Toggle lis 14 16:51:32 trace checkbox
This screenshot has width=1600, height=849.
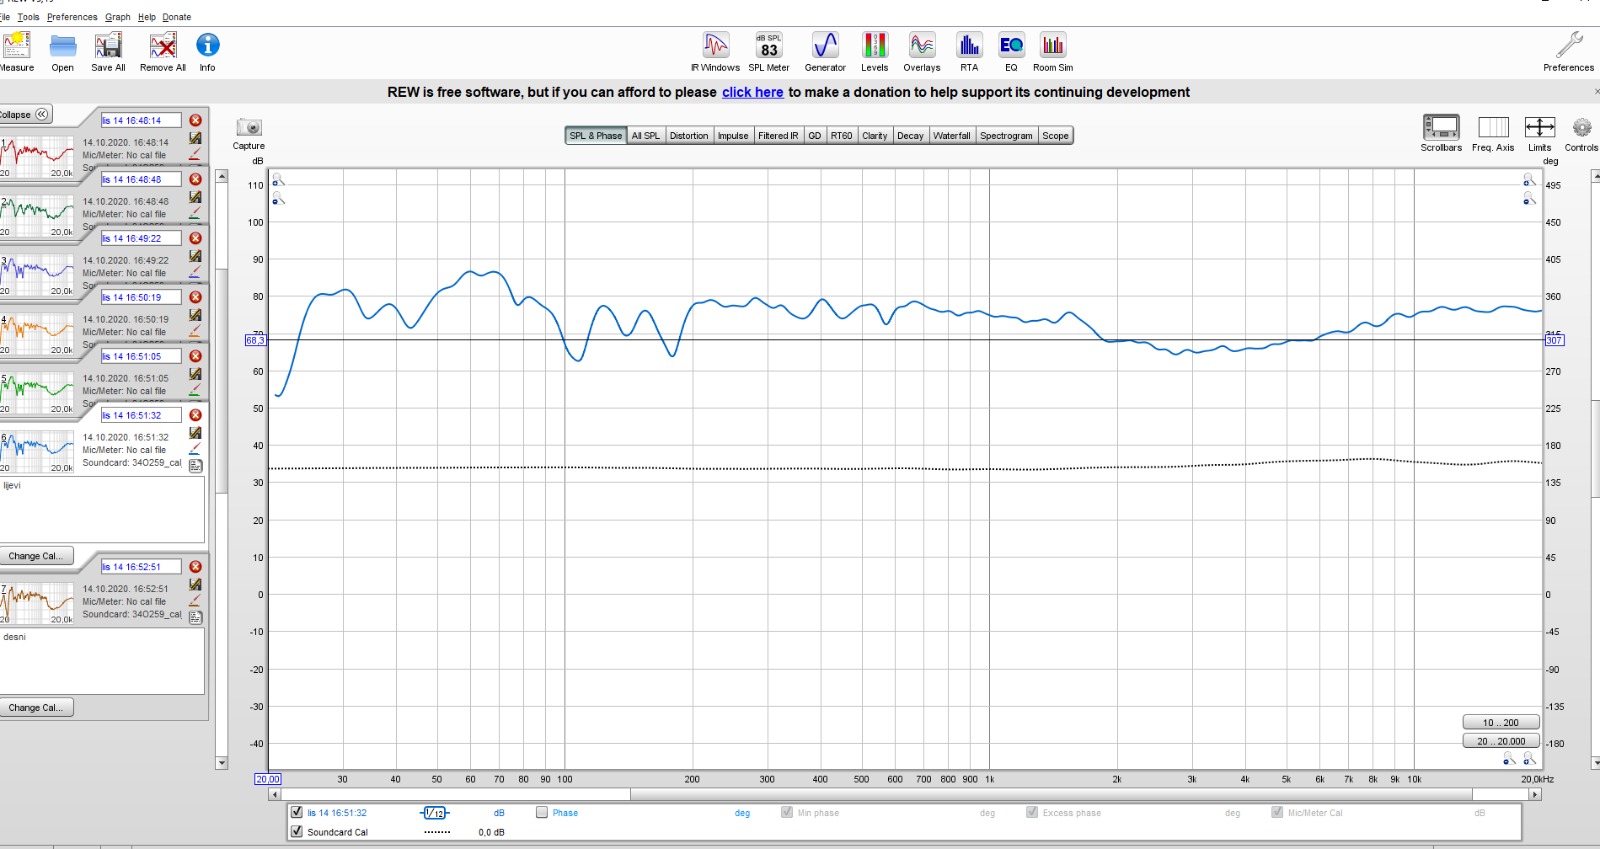point(297,812)
